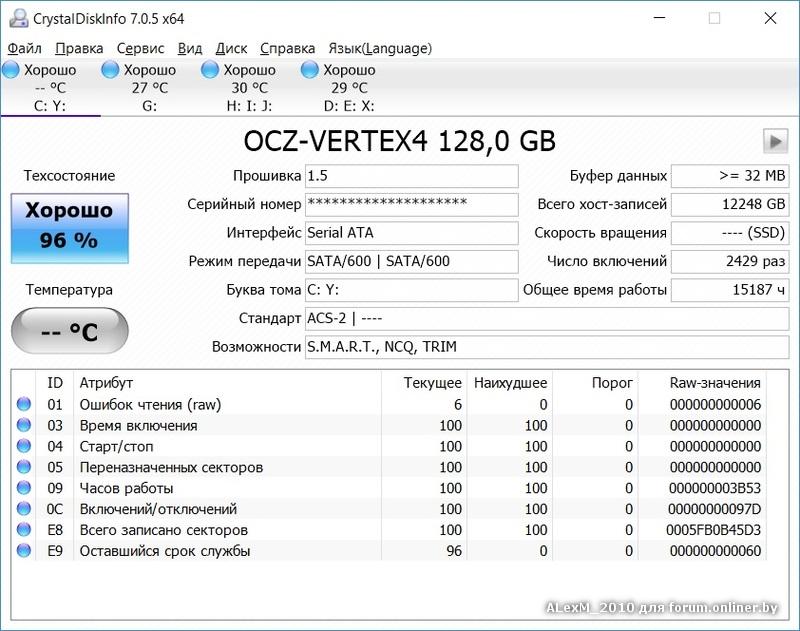Minimize the CrystalDiskInfo window
Image resolution: width=800 pixels, height=631 pixels.
(660, 18)
